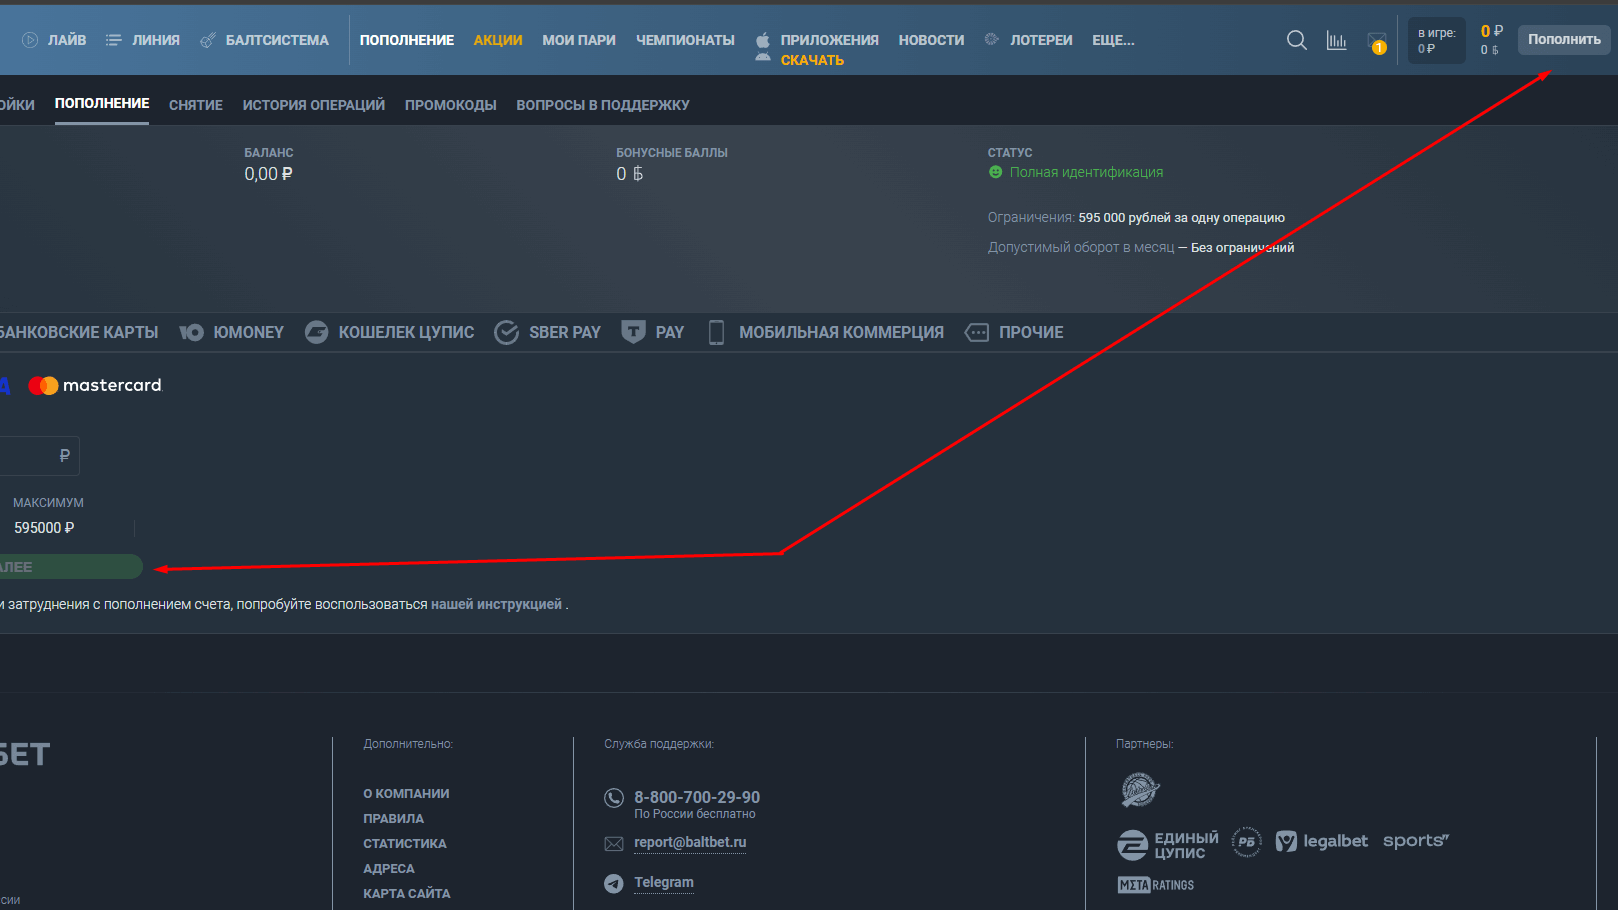1618x910 pixels.
Task: Click the ЮMoney payment icon
Action: (192, 332)
